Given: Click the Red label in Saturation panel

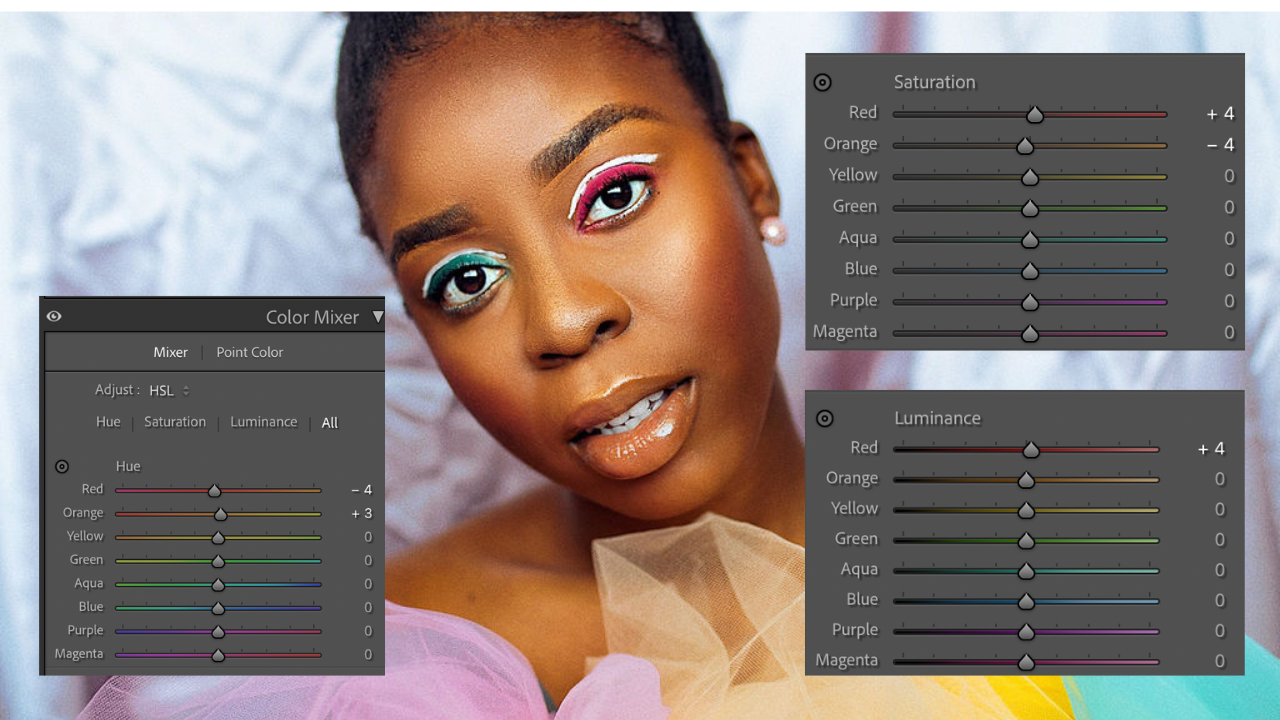Looking at the screenshot, I should pyautogui.click(x=863, y=112).
